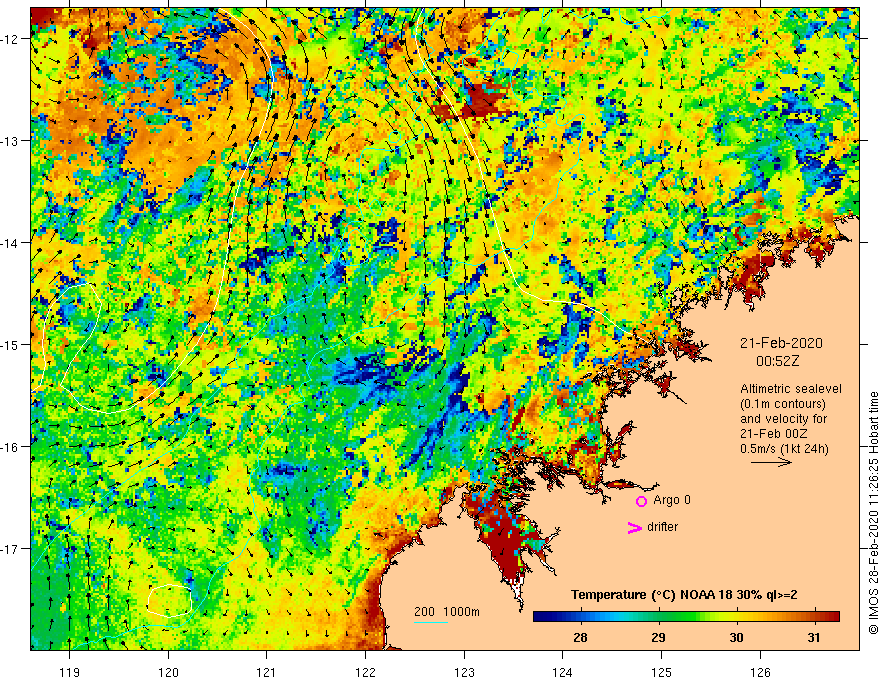
Task: Click latitude axis label '-16'
Action: tap(10, 447)
